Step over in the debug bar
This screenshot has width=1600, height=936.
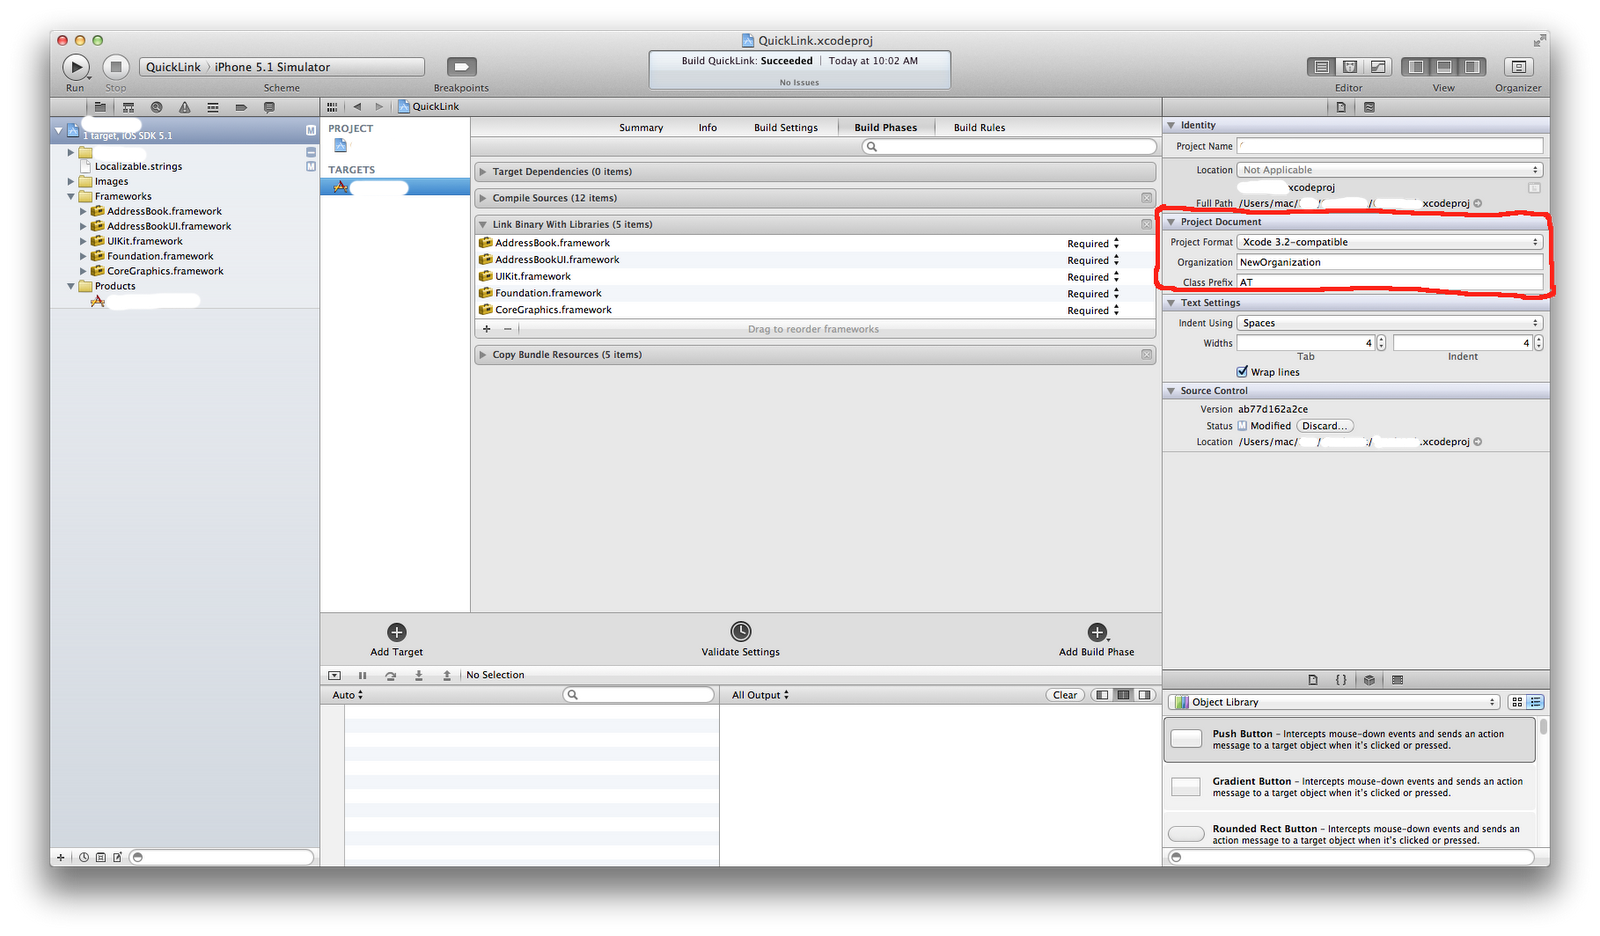[391, 676]
